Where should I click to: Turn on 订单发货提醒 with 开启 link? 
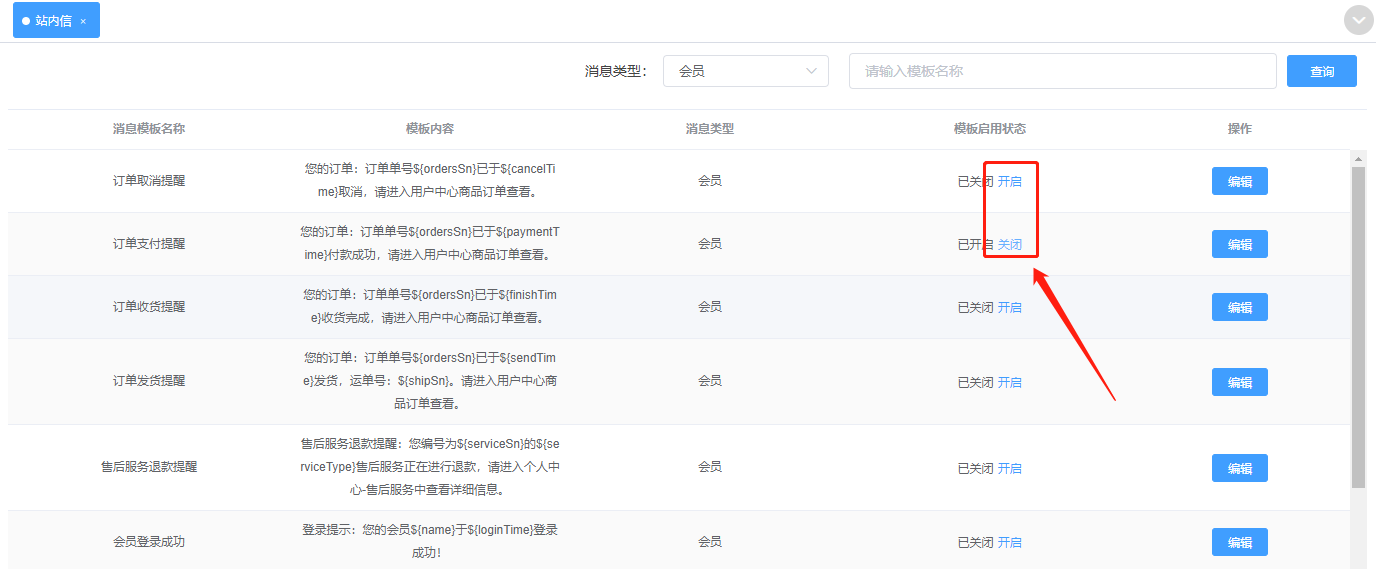[1010, 382]
